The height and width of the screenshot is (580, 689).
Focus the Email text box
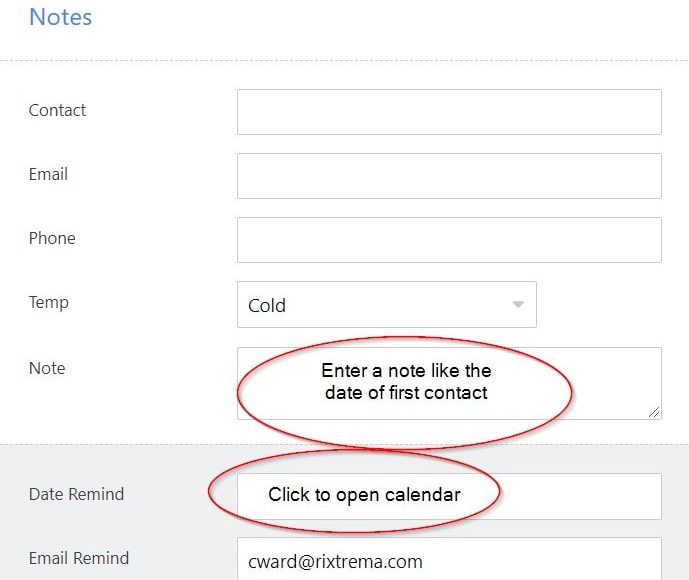(449, 176)
